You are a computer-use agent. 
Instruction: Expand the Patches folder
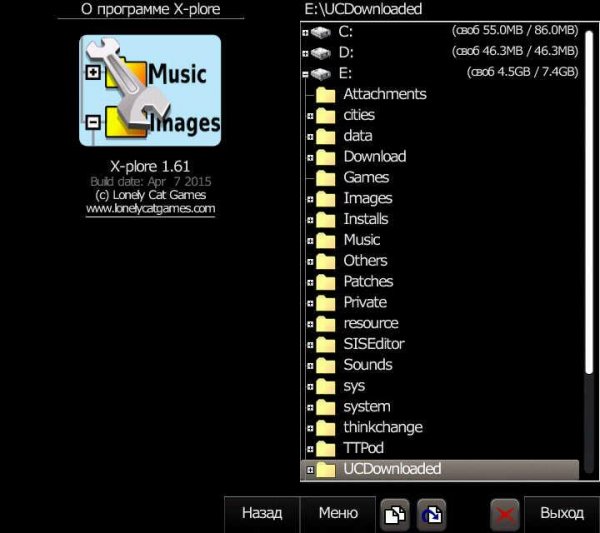click(310, 283)
